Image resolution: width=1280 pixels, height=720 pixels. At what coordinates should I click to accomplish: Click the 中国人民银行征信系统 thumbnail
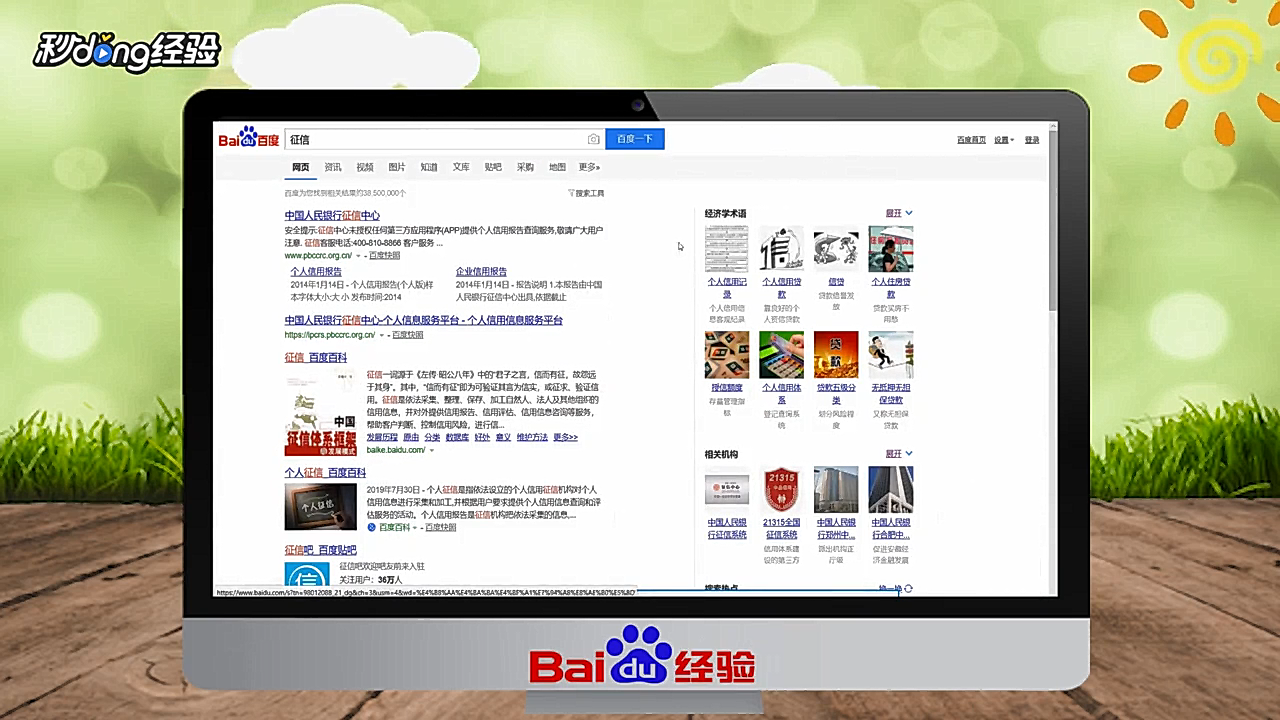tap(727, 489)
